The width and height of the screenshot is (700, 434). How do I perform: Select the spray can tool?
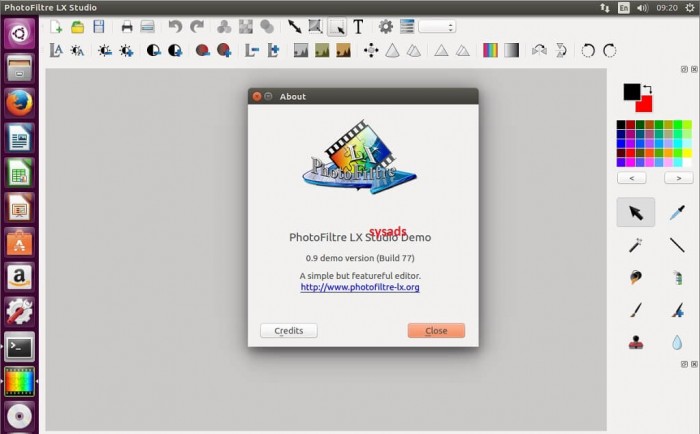point(678,277)
